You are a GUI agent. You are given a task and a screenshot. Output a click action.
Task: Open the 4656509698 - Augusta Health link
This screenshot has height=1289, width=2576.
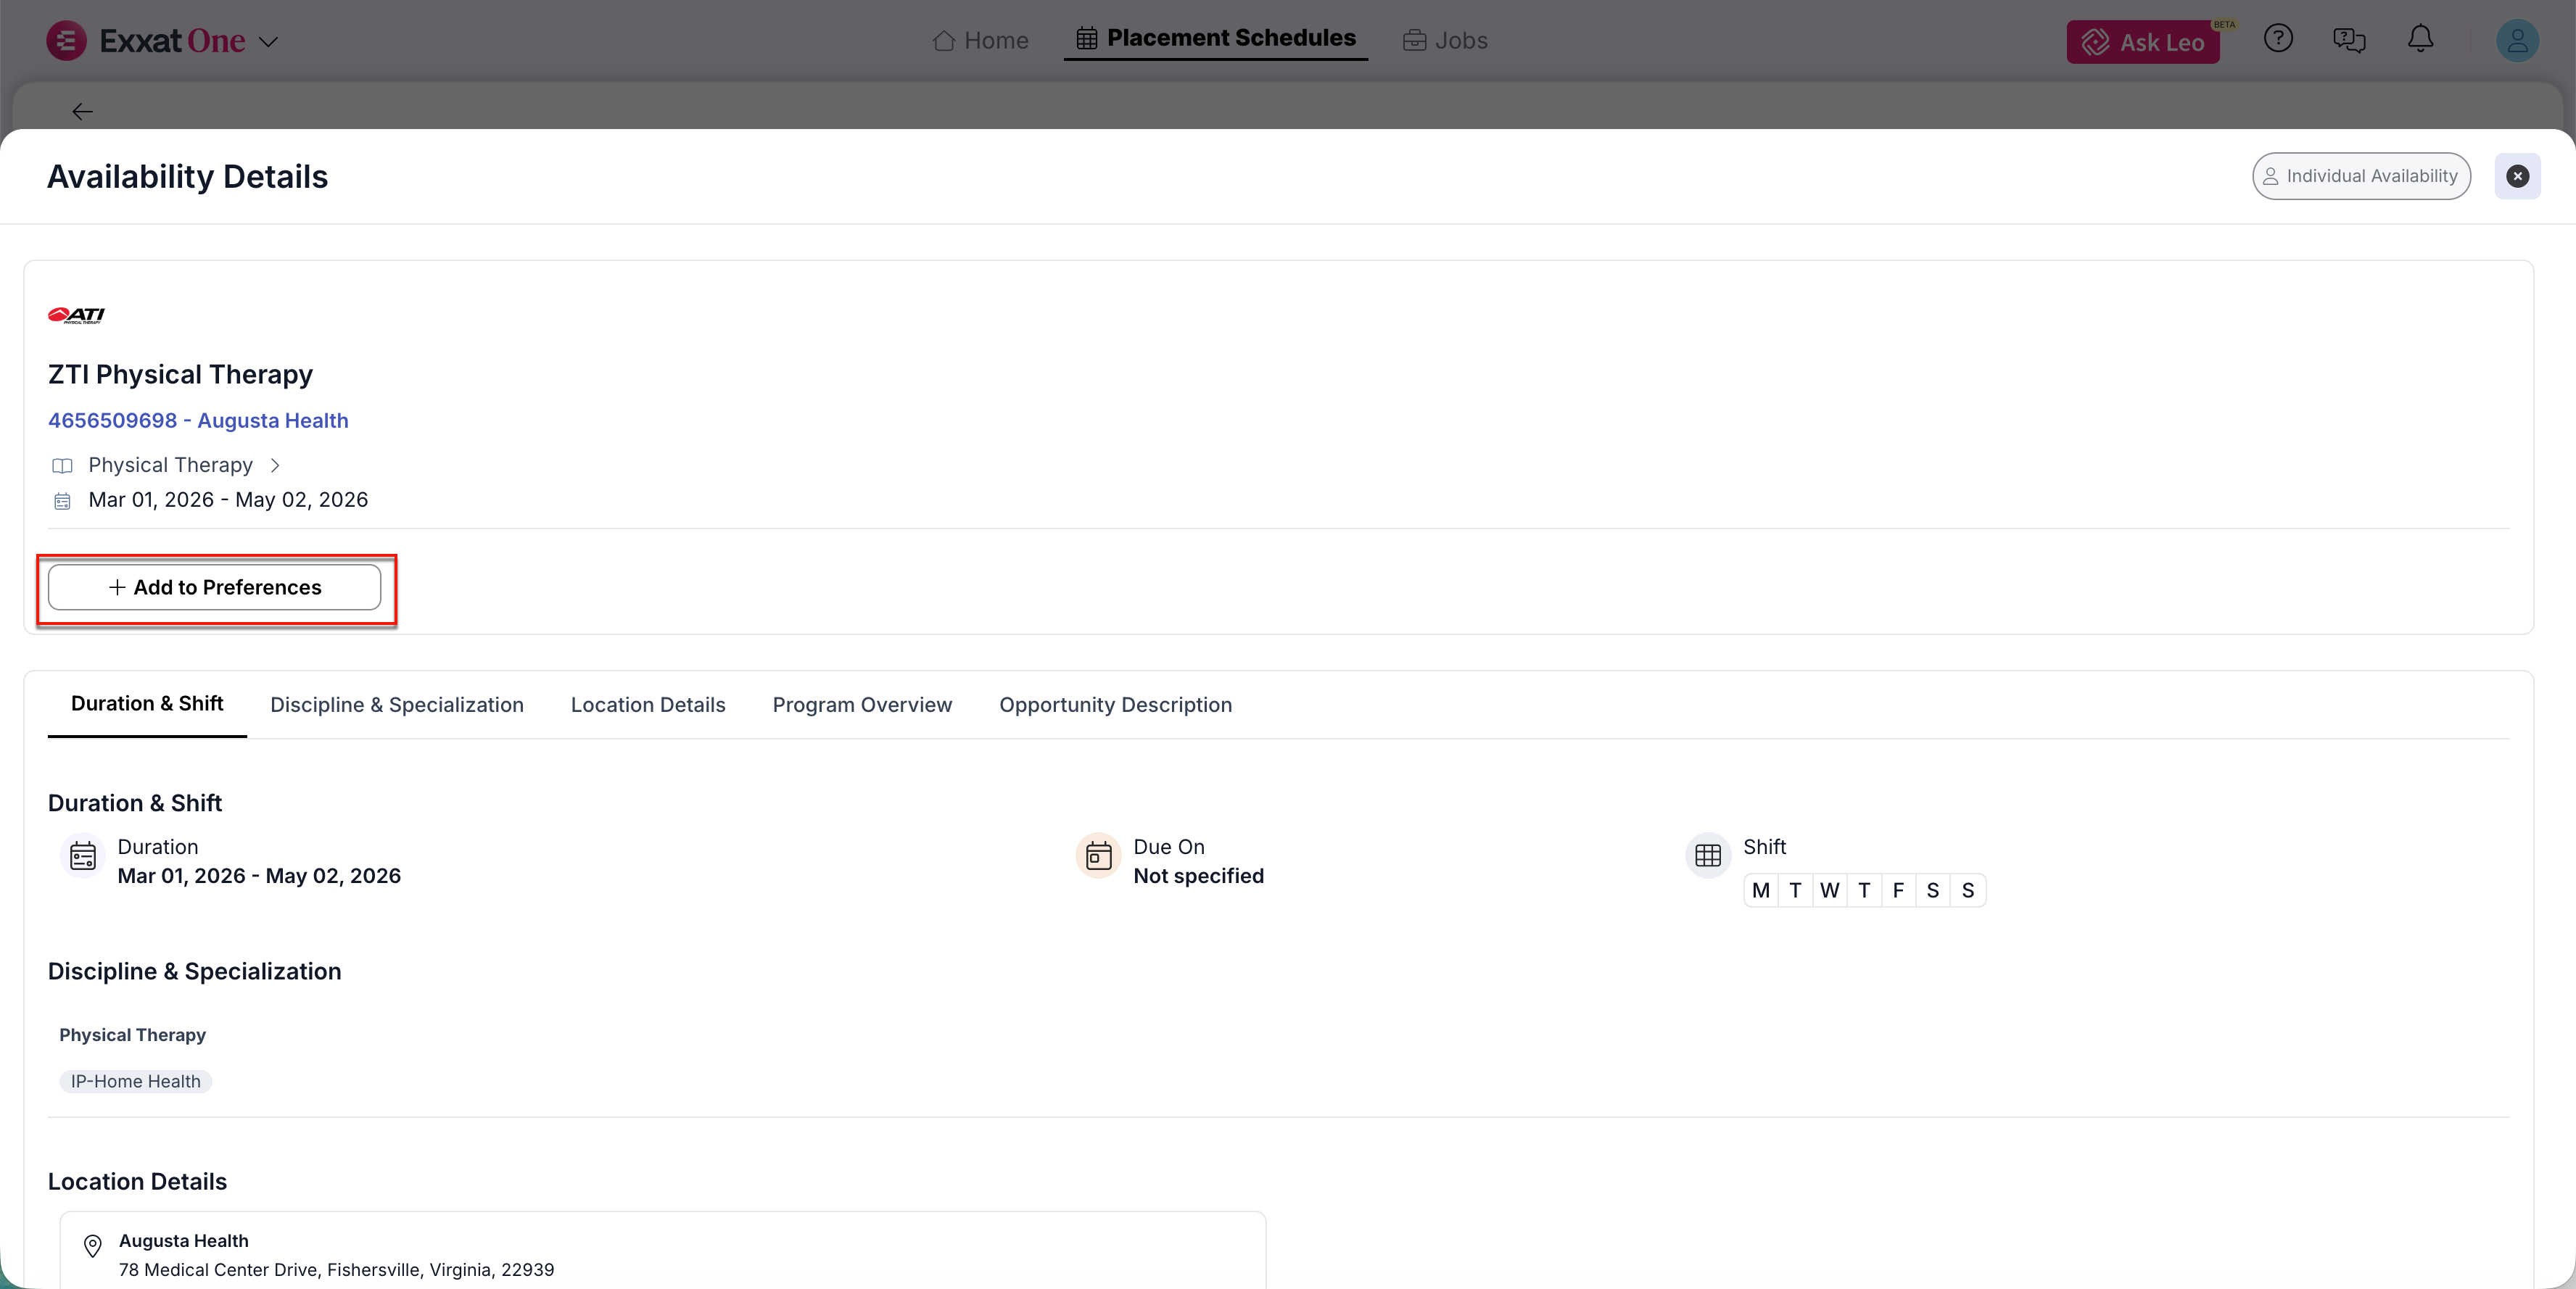(198, 421)
